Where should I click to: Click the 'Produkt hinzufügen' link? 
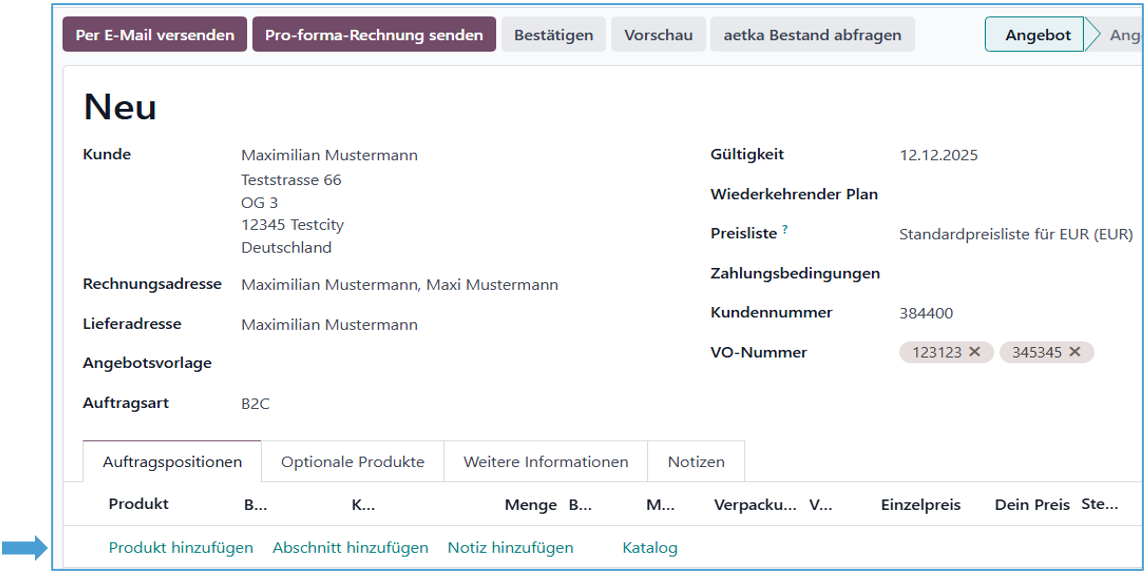[x=181, y=548]
